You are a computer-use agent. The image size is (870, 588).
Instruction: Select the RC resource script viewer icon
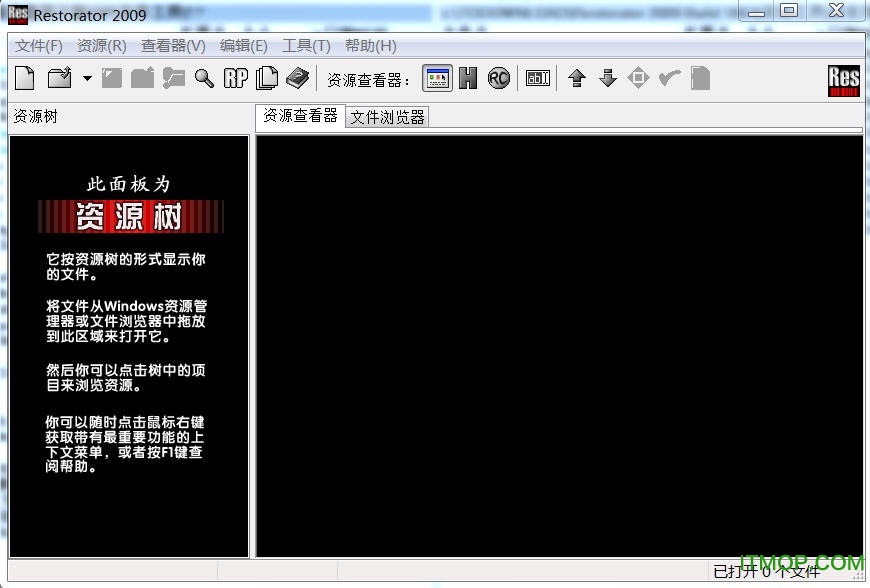498,78
